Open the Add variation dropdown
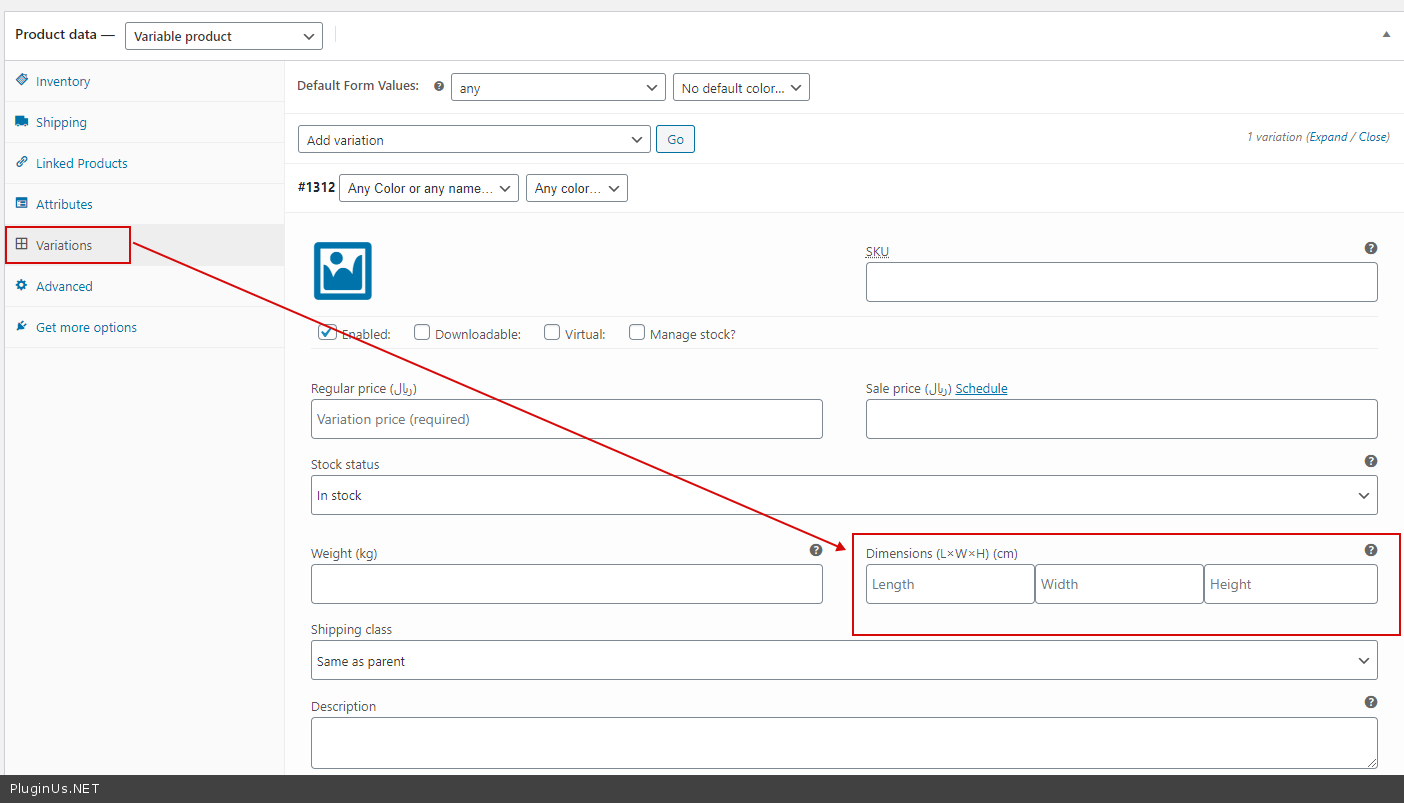 pyautogui.click(x=474, y=140)
